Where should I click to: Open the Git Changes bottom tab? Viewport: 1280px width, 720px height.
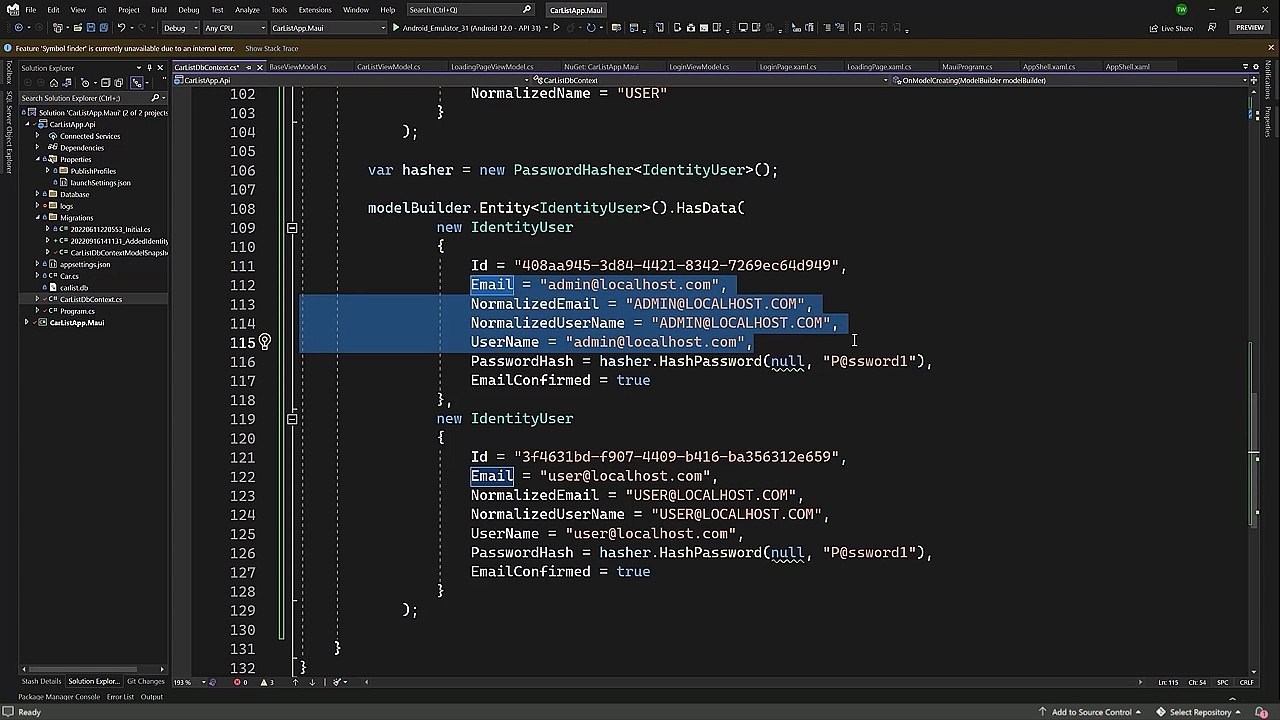[x=146, y=682]
